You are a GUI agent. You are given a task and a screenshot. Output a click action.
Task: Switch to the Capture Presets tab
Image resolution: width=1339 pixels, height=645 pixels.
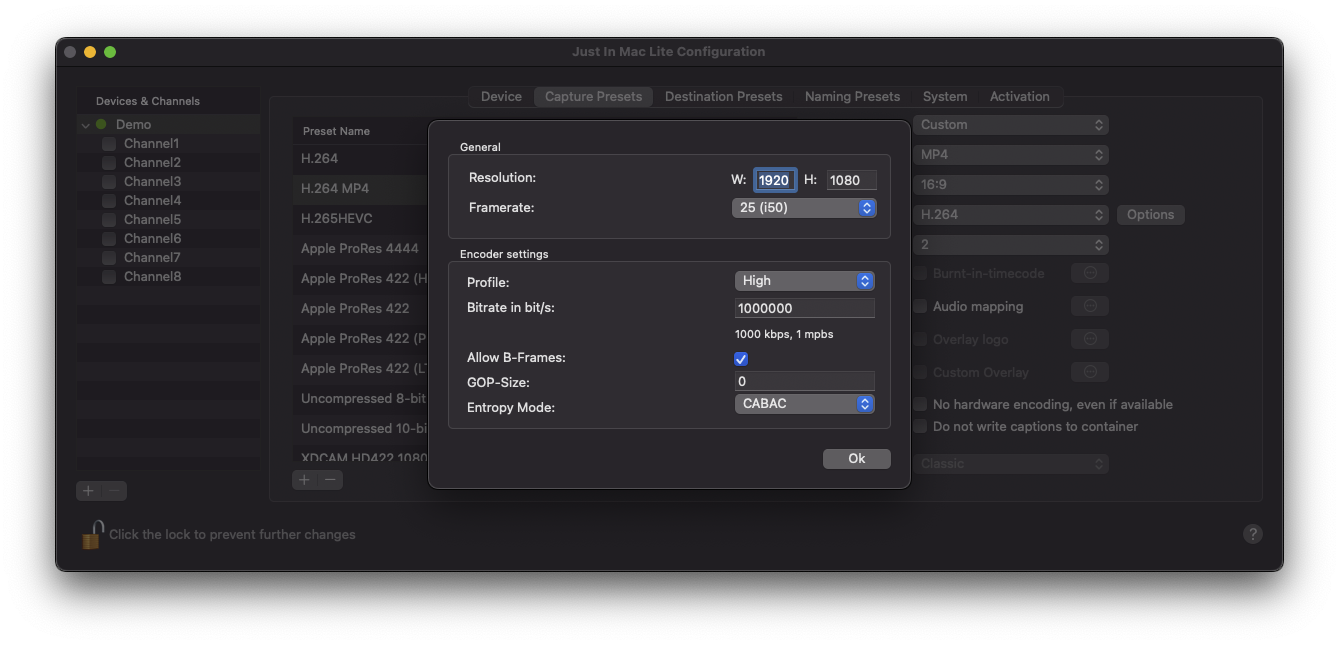[x=593, y=97]
